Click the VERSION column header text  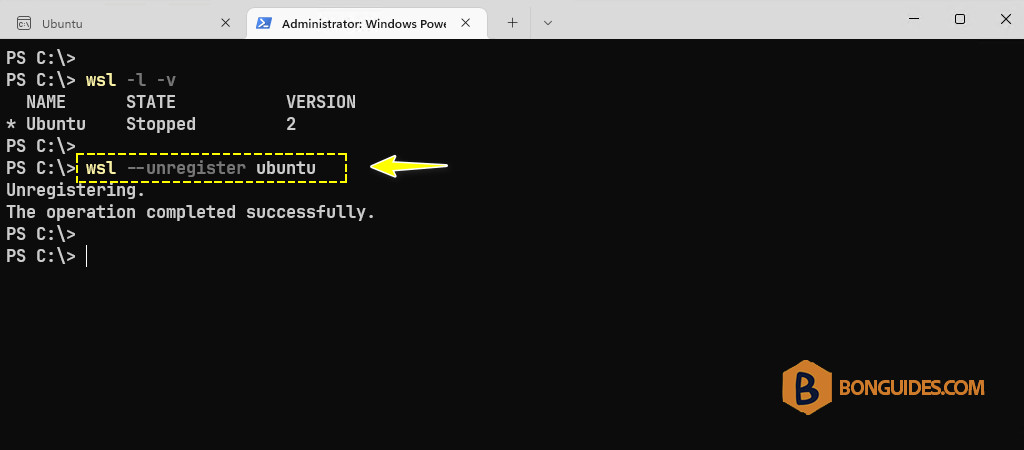click(x=321, y=102)
